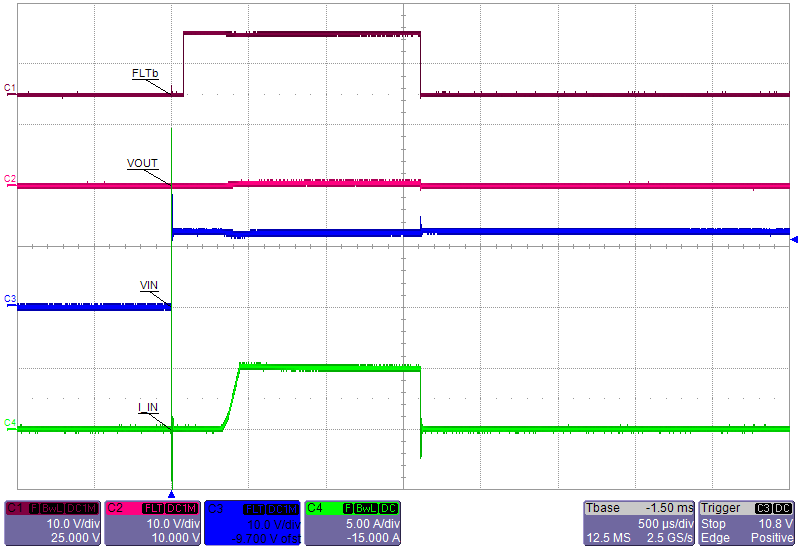Select the VOUT trace label
This screenshot has height=547, width=800.
pyautogui.click(x=142, y=163)
